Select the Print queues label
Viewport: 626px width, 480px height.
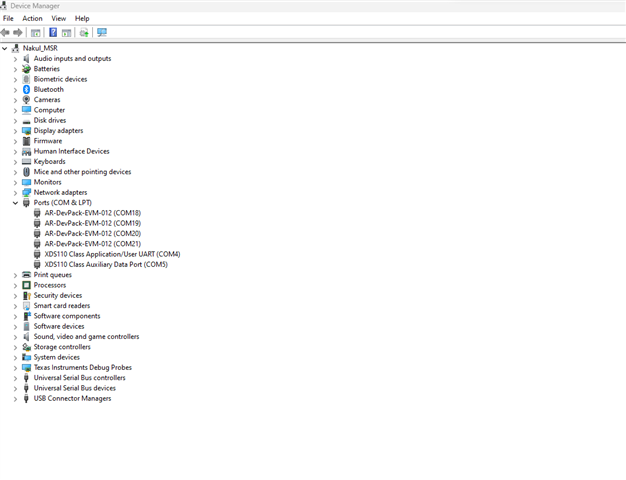tap(53, 275)
